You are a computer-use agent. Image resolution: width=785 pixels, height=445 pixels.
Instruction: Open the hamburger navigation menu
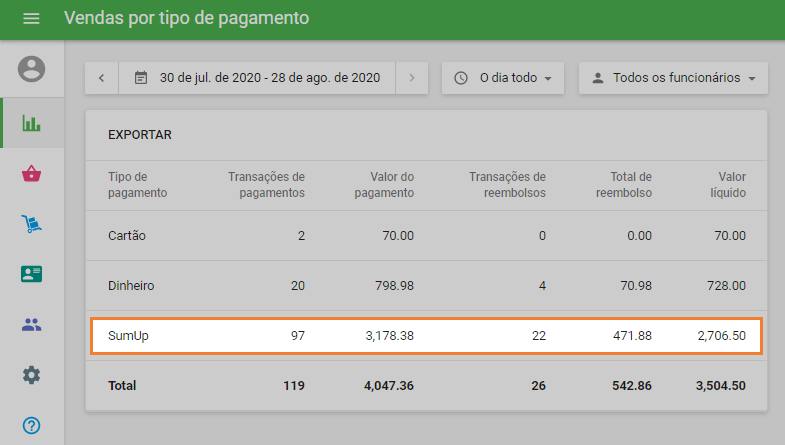tap(31, 19)
